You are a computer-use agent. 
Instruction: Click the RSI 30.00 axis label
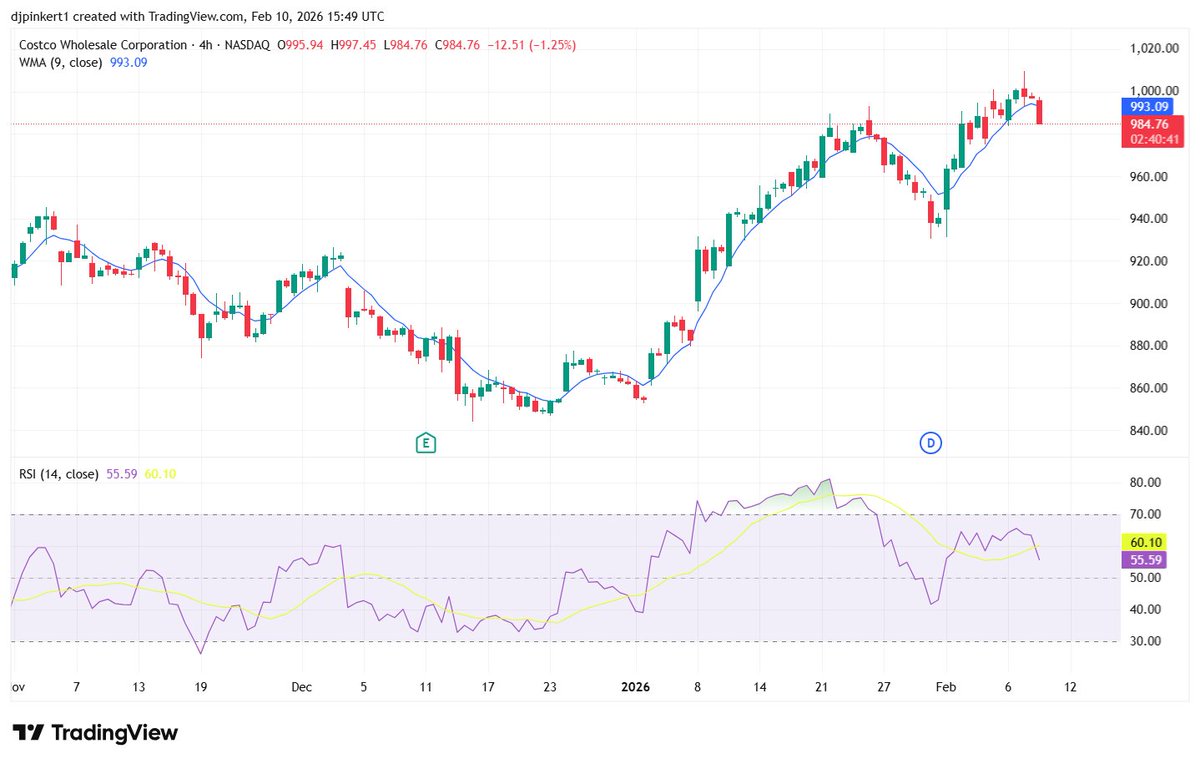[1147, 641]
